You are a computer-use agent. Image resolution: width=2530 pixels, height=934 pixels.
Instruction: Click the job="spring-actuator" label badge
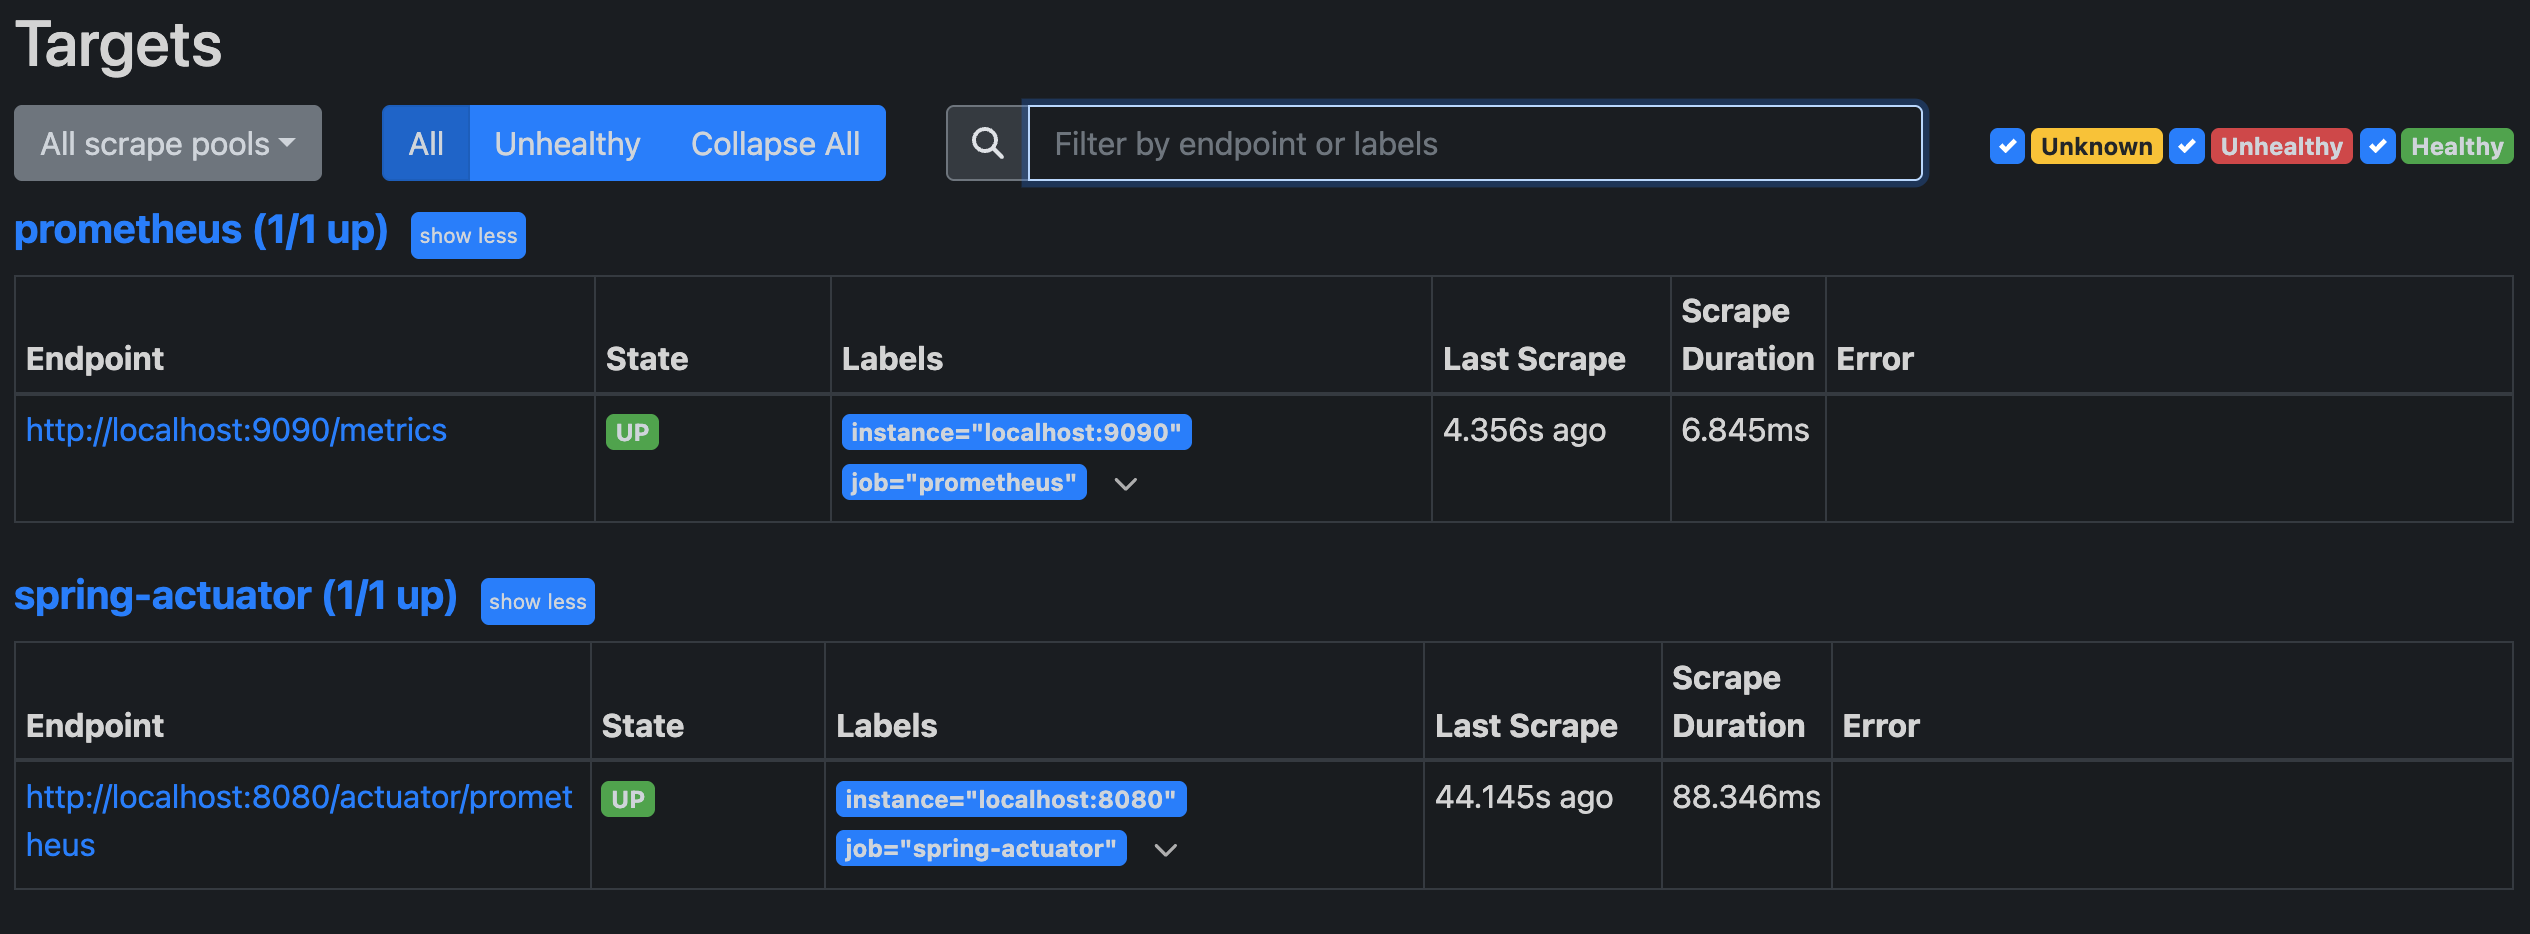(x=980, y=848)
